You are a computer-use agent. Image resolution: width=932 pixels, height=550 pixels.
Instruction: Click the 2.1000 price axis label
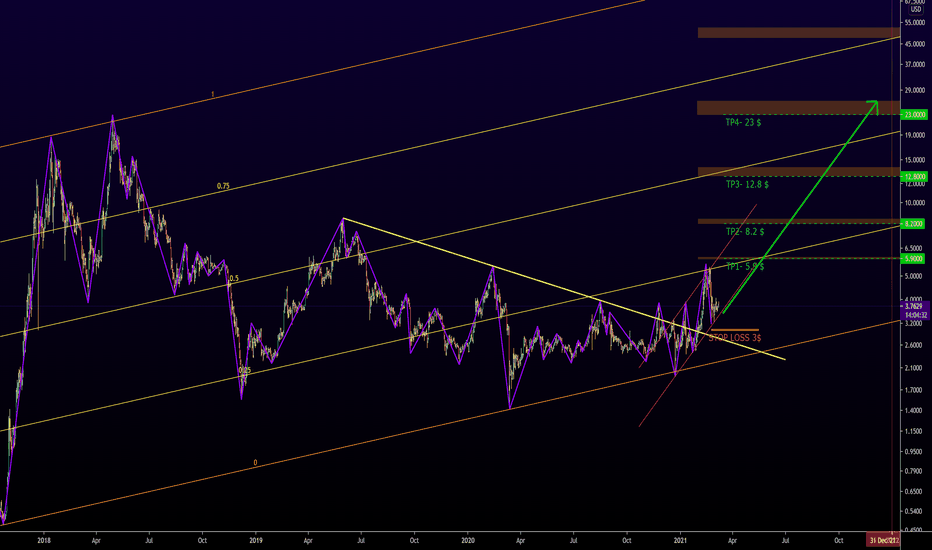click(914, 368)
